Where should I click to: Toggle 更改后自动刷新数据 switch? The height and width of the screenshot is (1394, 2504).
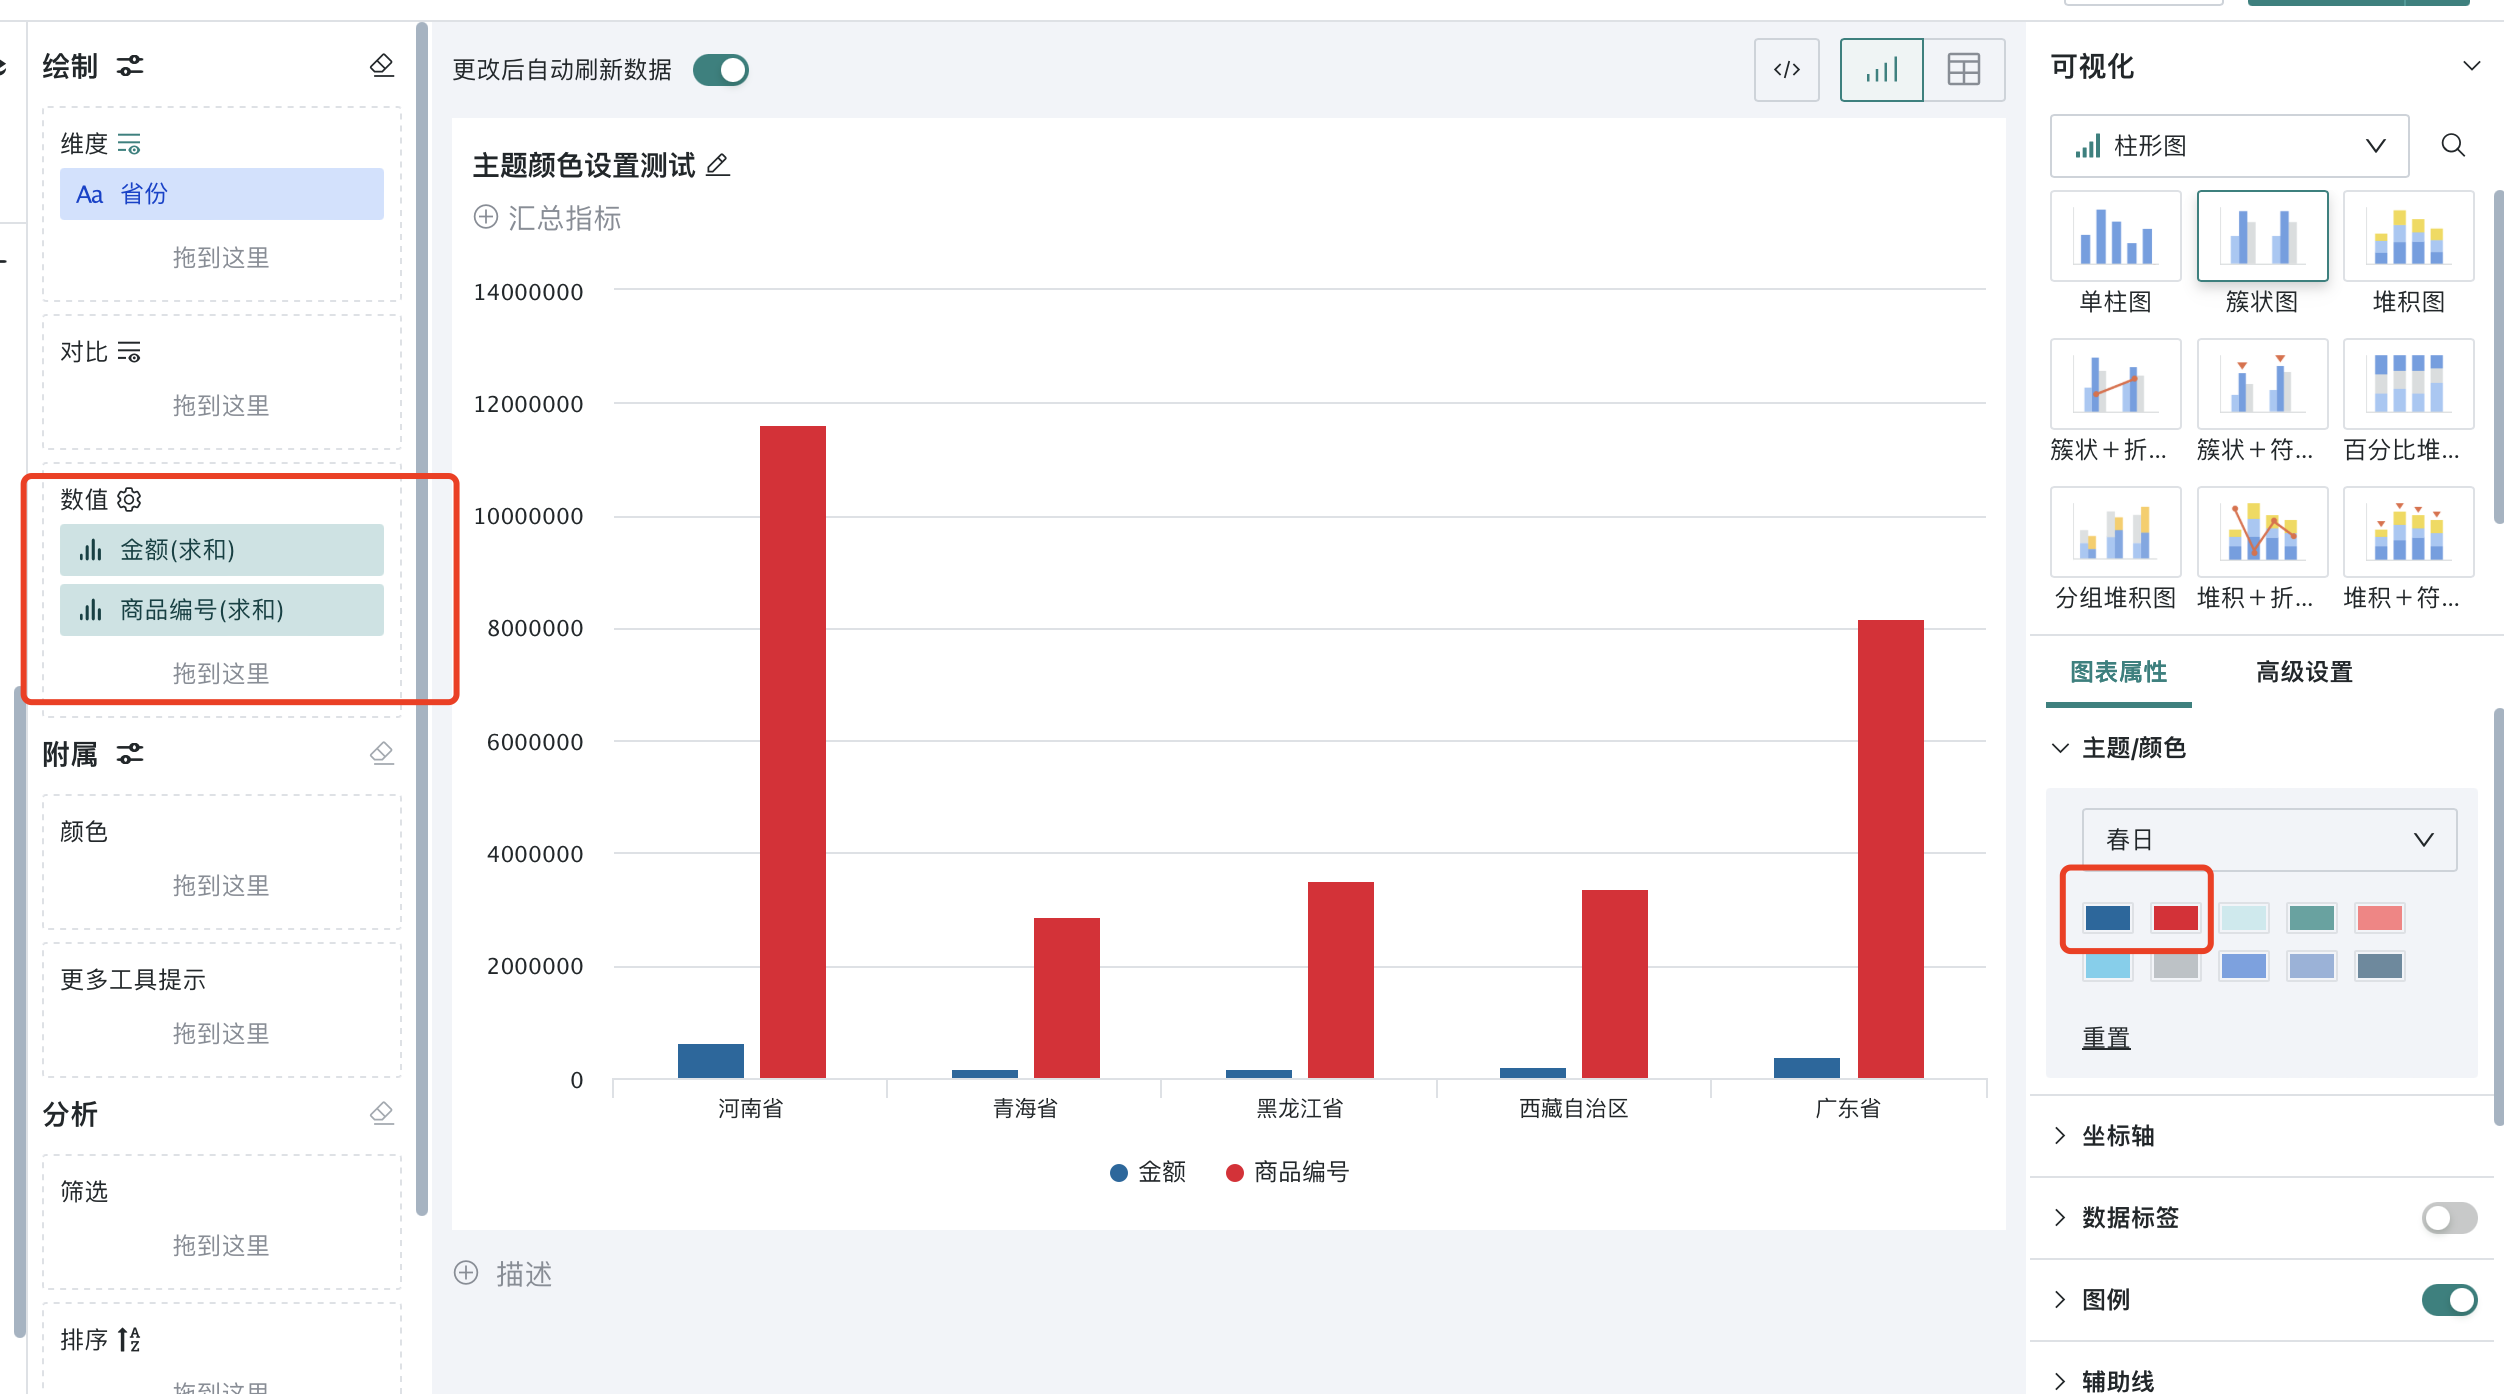pyautogui.click(x=721, y=70)
